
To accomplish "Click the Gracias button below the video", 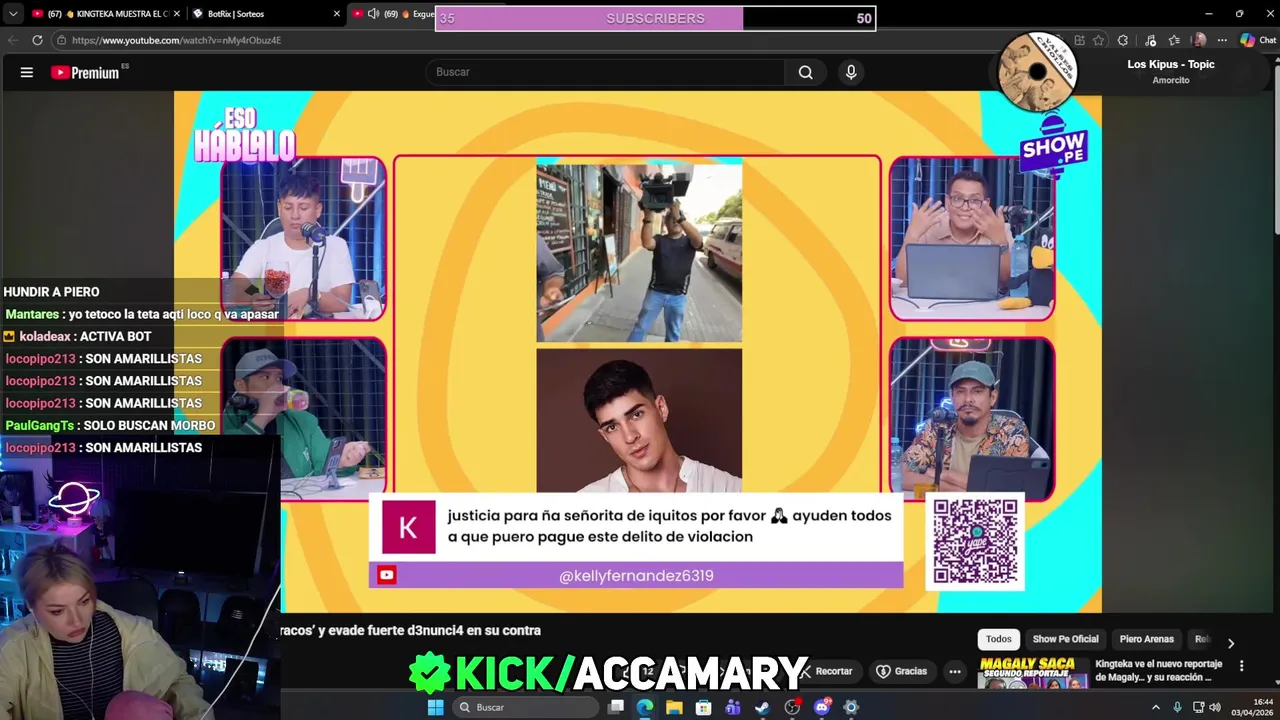I will tap(902, 671).
